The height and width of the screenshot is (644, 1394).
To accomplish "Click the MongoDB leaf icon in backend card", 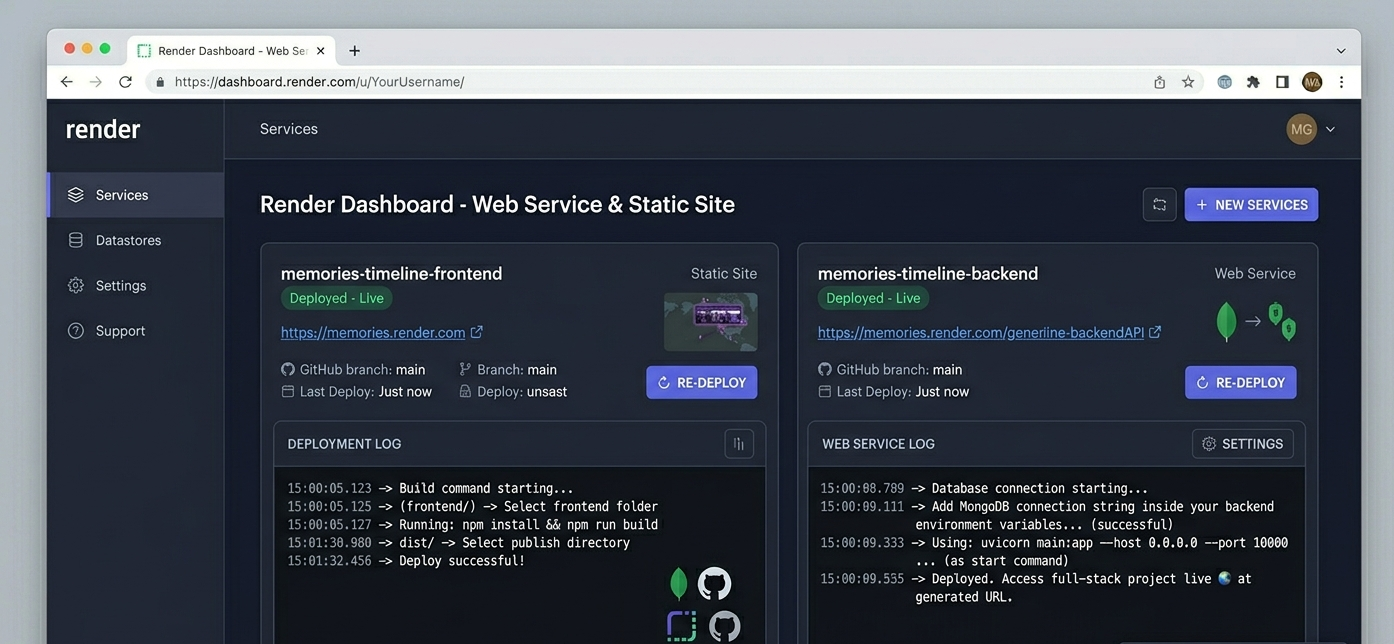I will coord(1226,321).
